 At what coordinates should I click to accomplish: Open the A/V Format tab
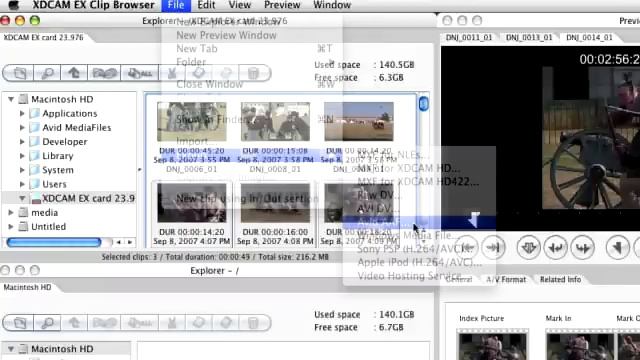pos(506,280)
